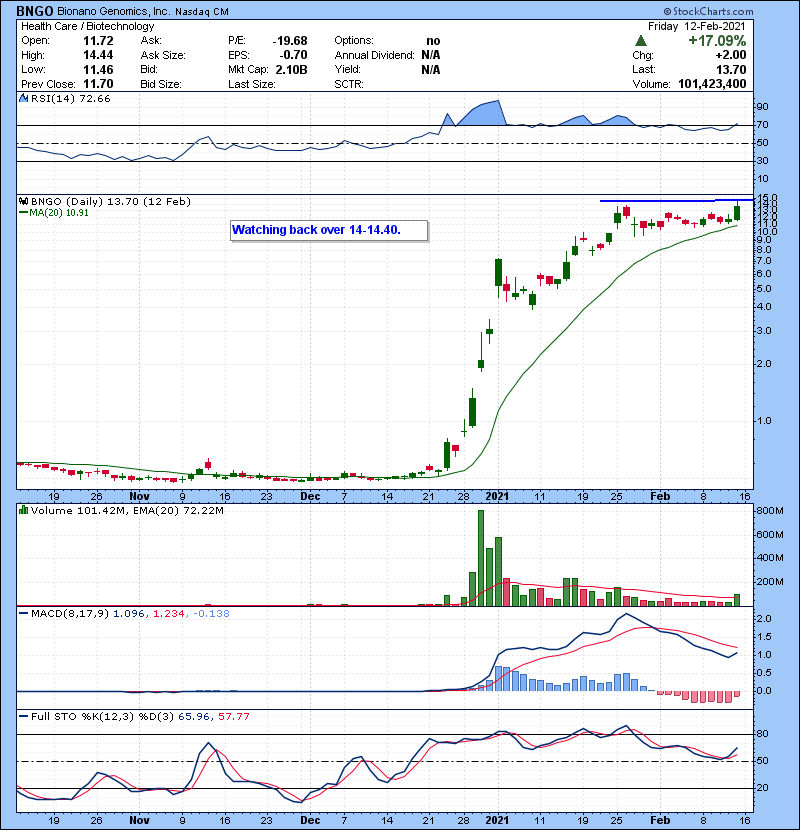Click the MACD histogram value -0.138
800x830 pixels.
pos(211,614)
